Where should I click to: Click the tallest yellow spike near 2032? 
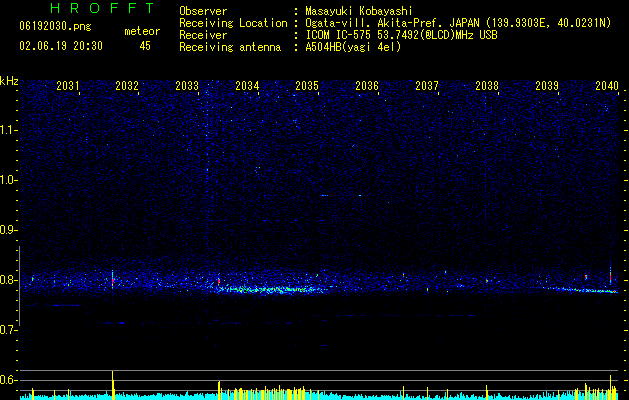113,385
